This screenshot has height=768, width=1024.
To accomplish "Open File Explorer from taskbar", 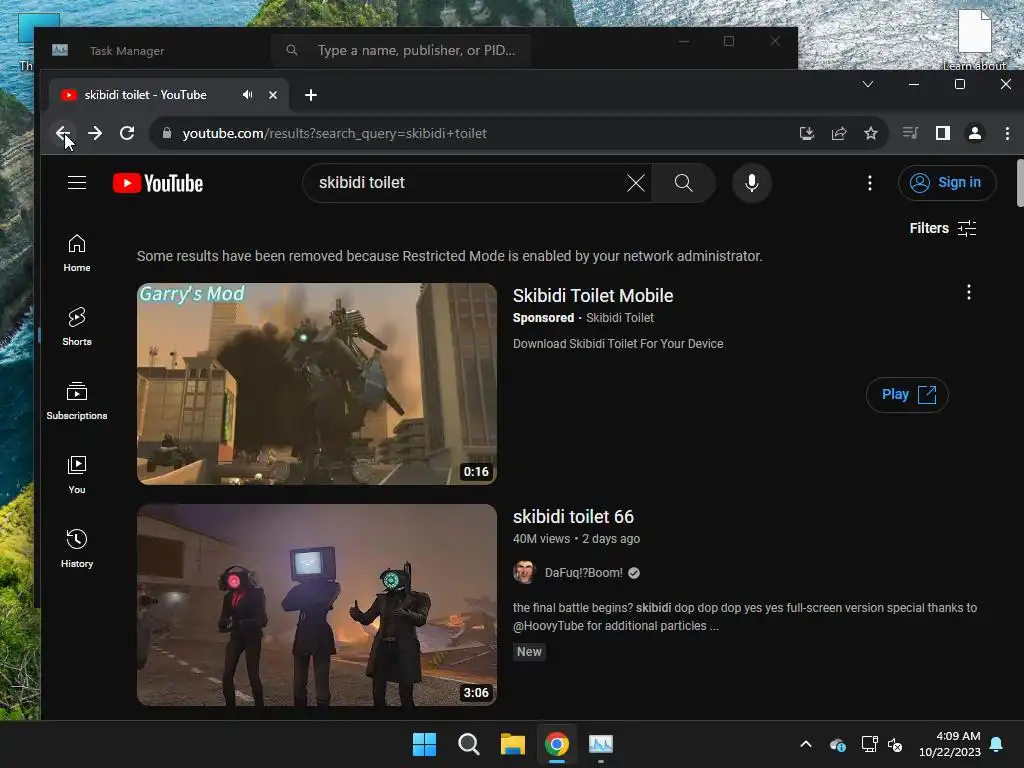I will coord(513,744).
